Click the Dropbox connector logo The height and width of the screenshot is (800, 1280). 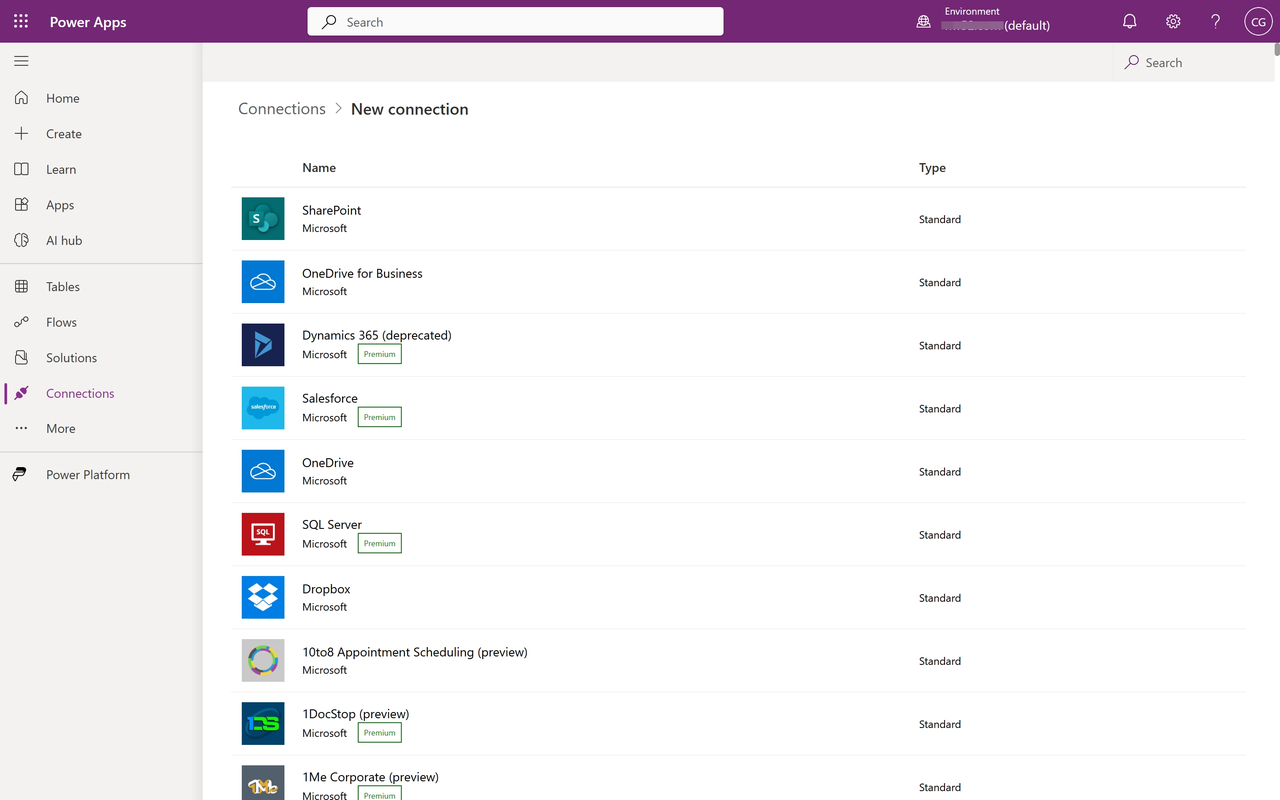pos(263,596)
